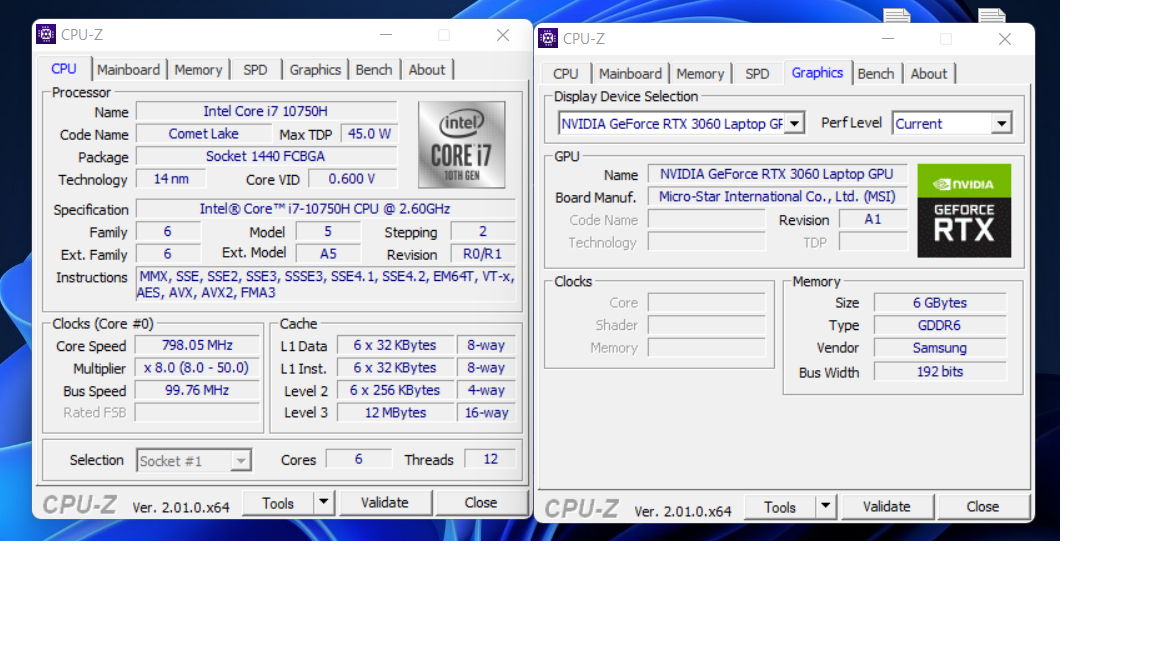
Task: Open the SPD tab in the right CPU-Z window
Action: 757,73
